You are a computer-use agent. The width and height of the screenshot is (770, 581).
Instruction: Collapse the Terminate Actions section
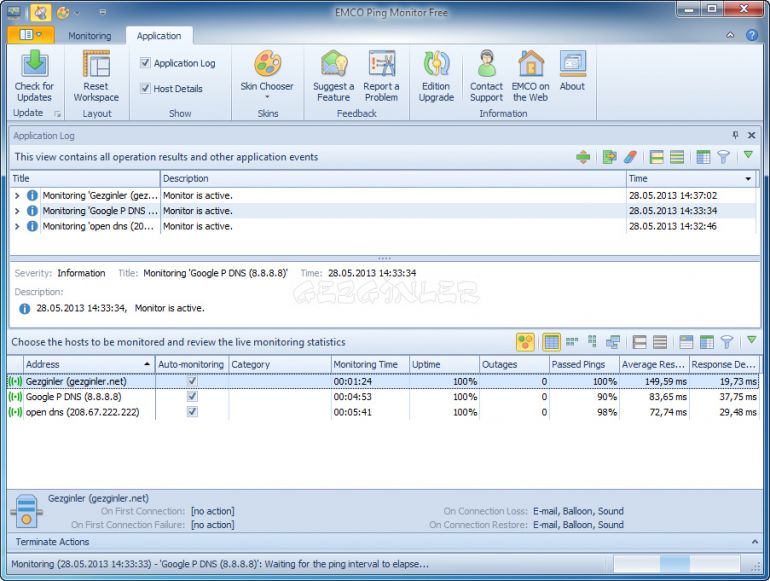pos(754,542)
